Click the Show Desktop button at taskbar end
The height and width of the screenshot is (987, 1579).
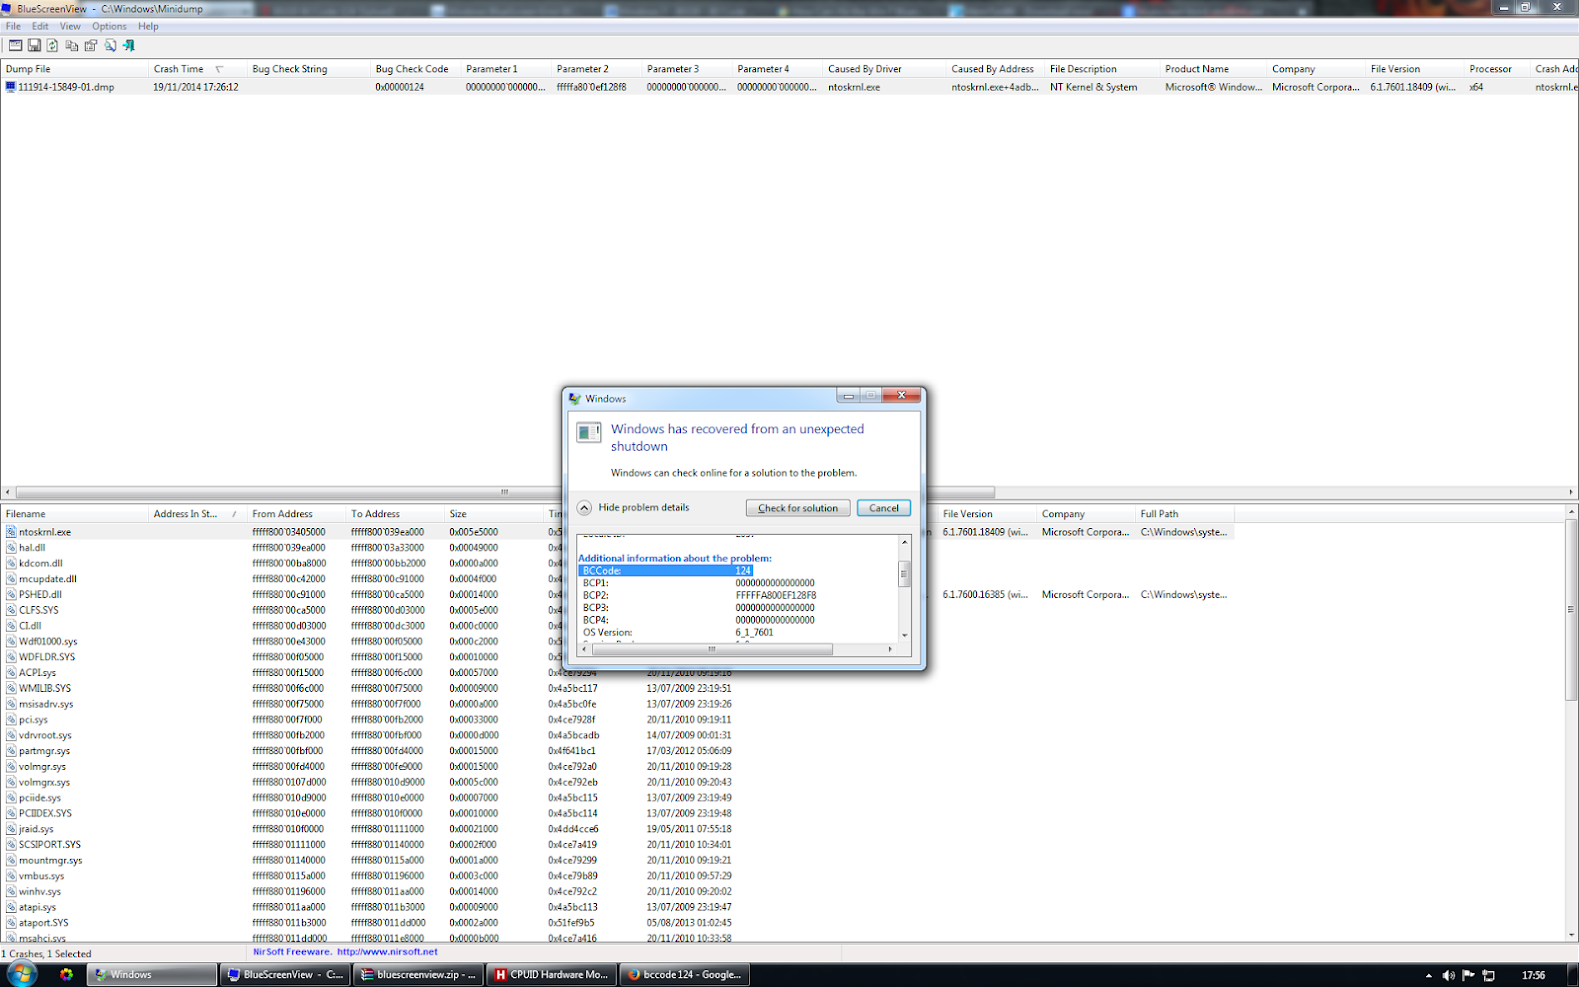pyautogui.click(x=1573, y=975)
